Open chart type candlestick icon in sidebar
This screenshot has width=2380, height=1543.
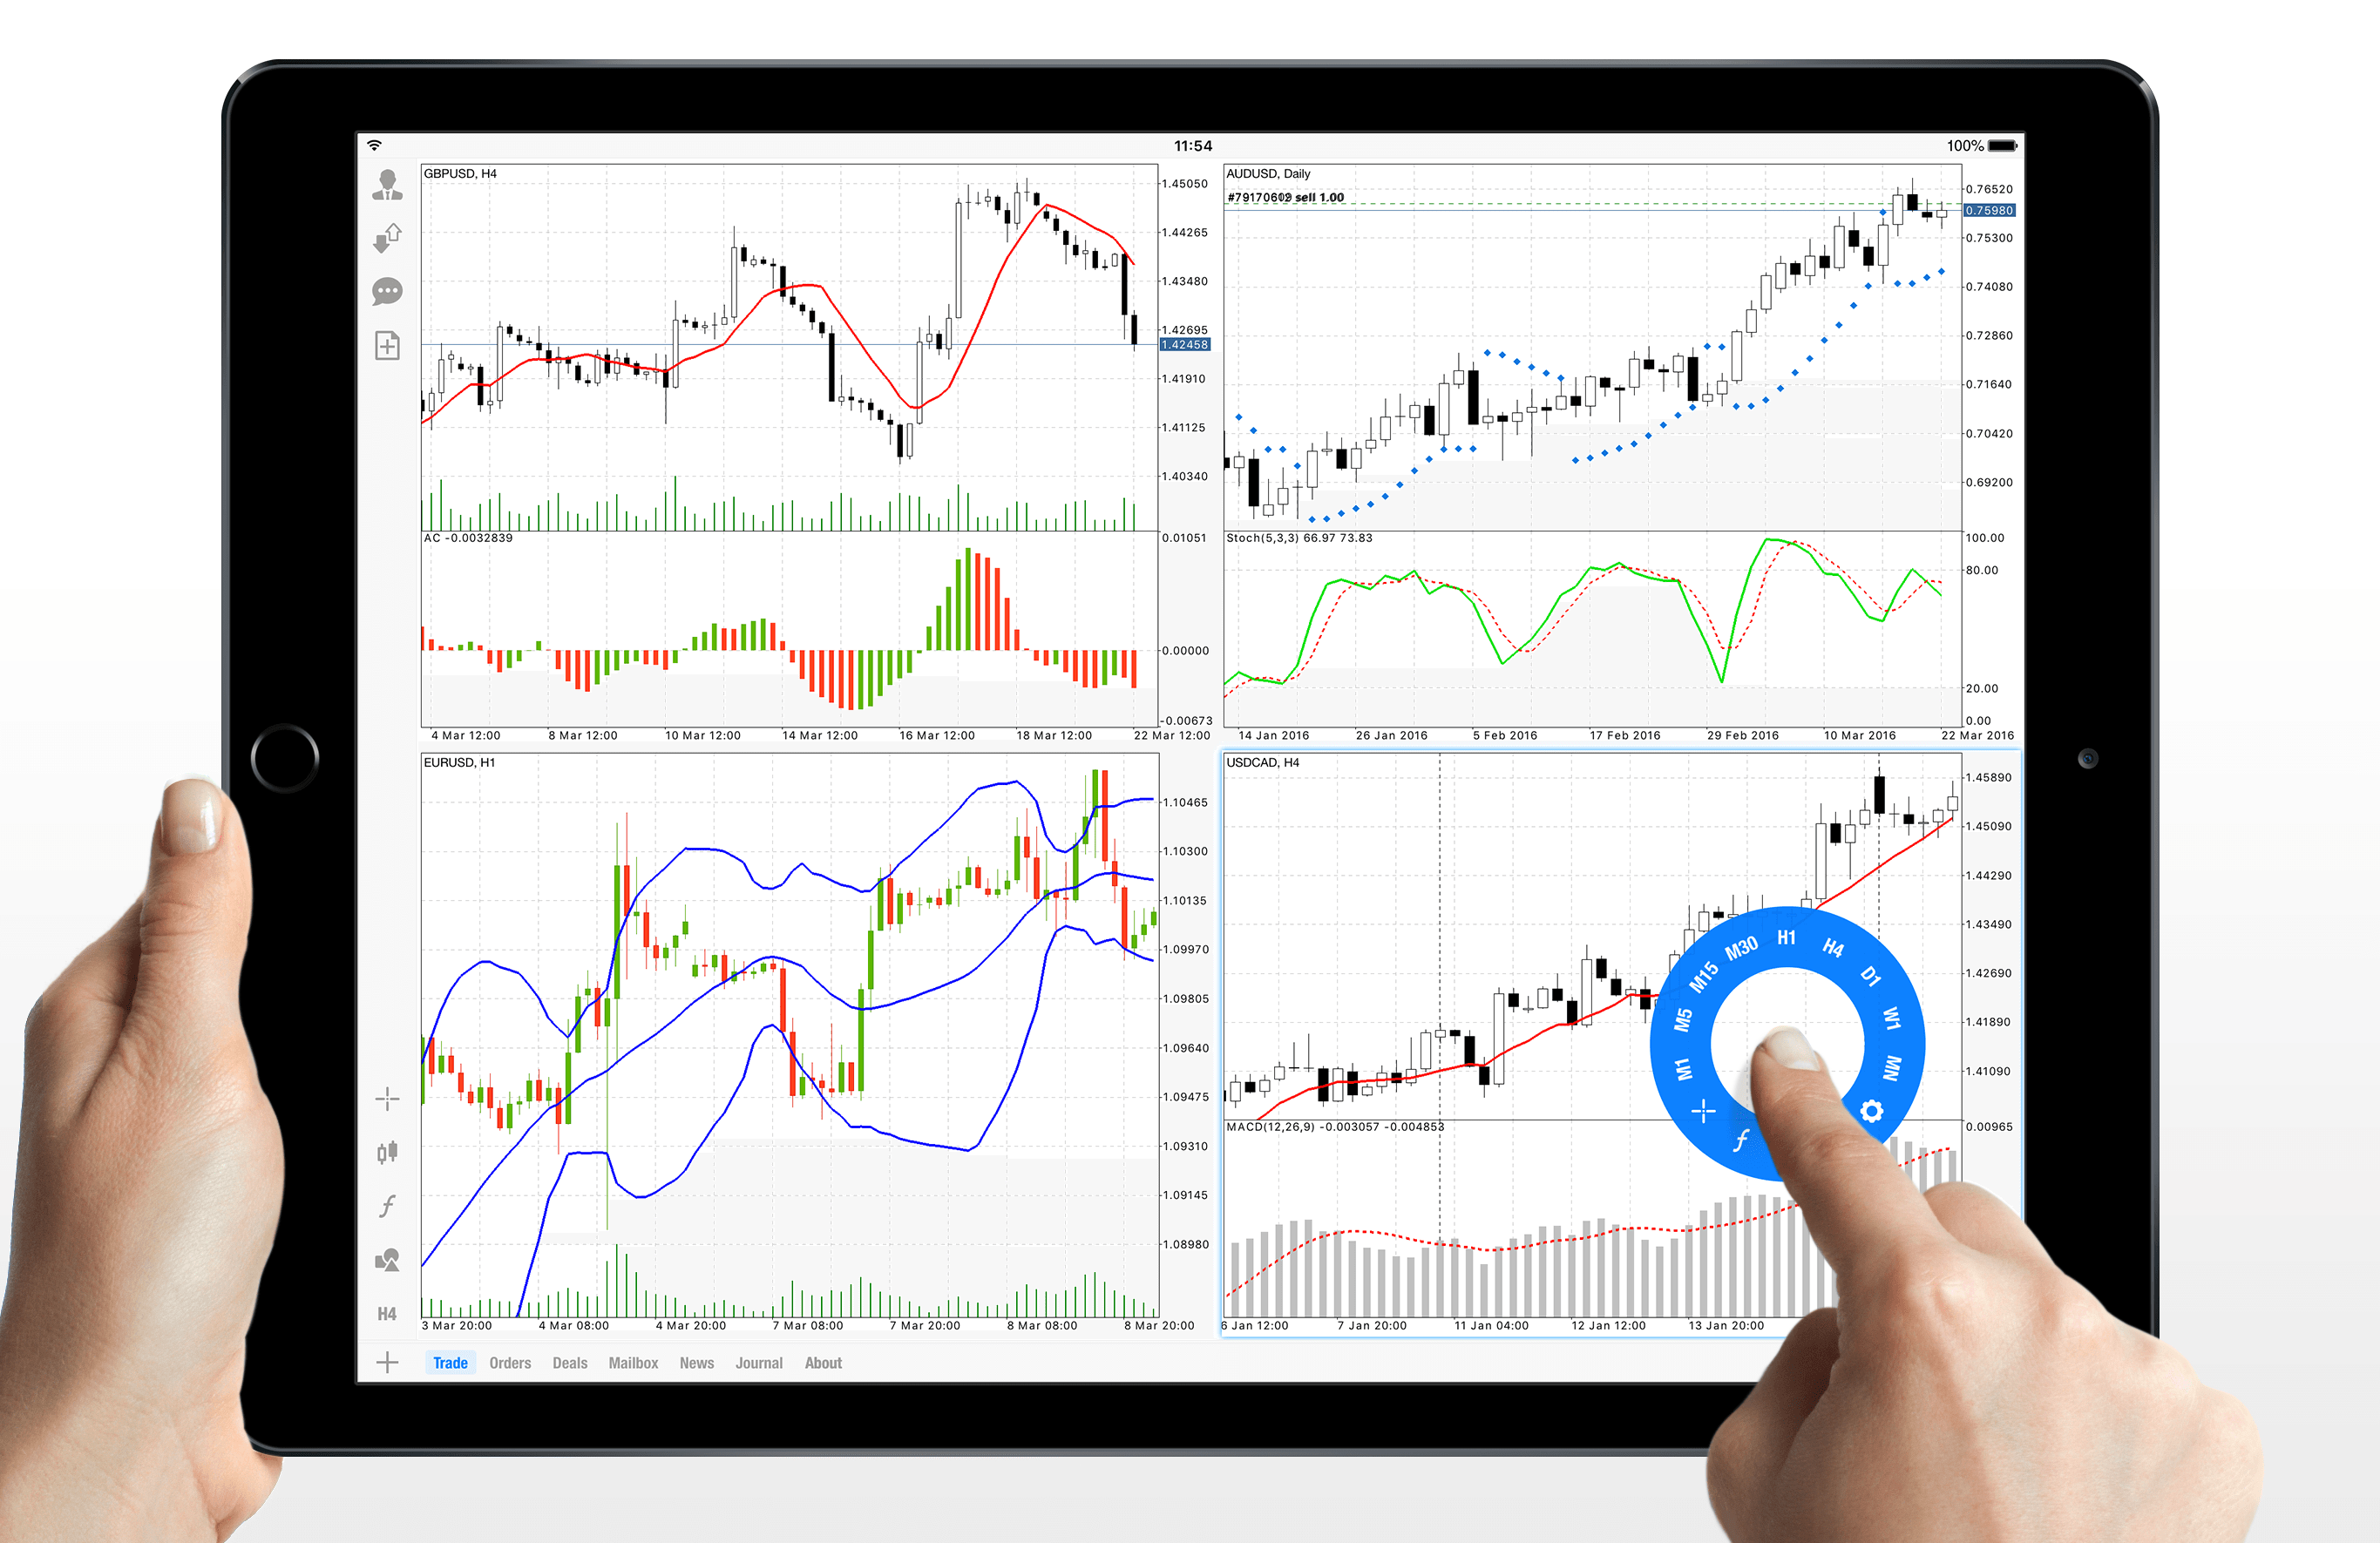pyautogui.click(x=387, y=1153)
